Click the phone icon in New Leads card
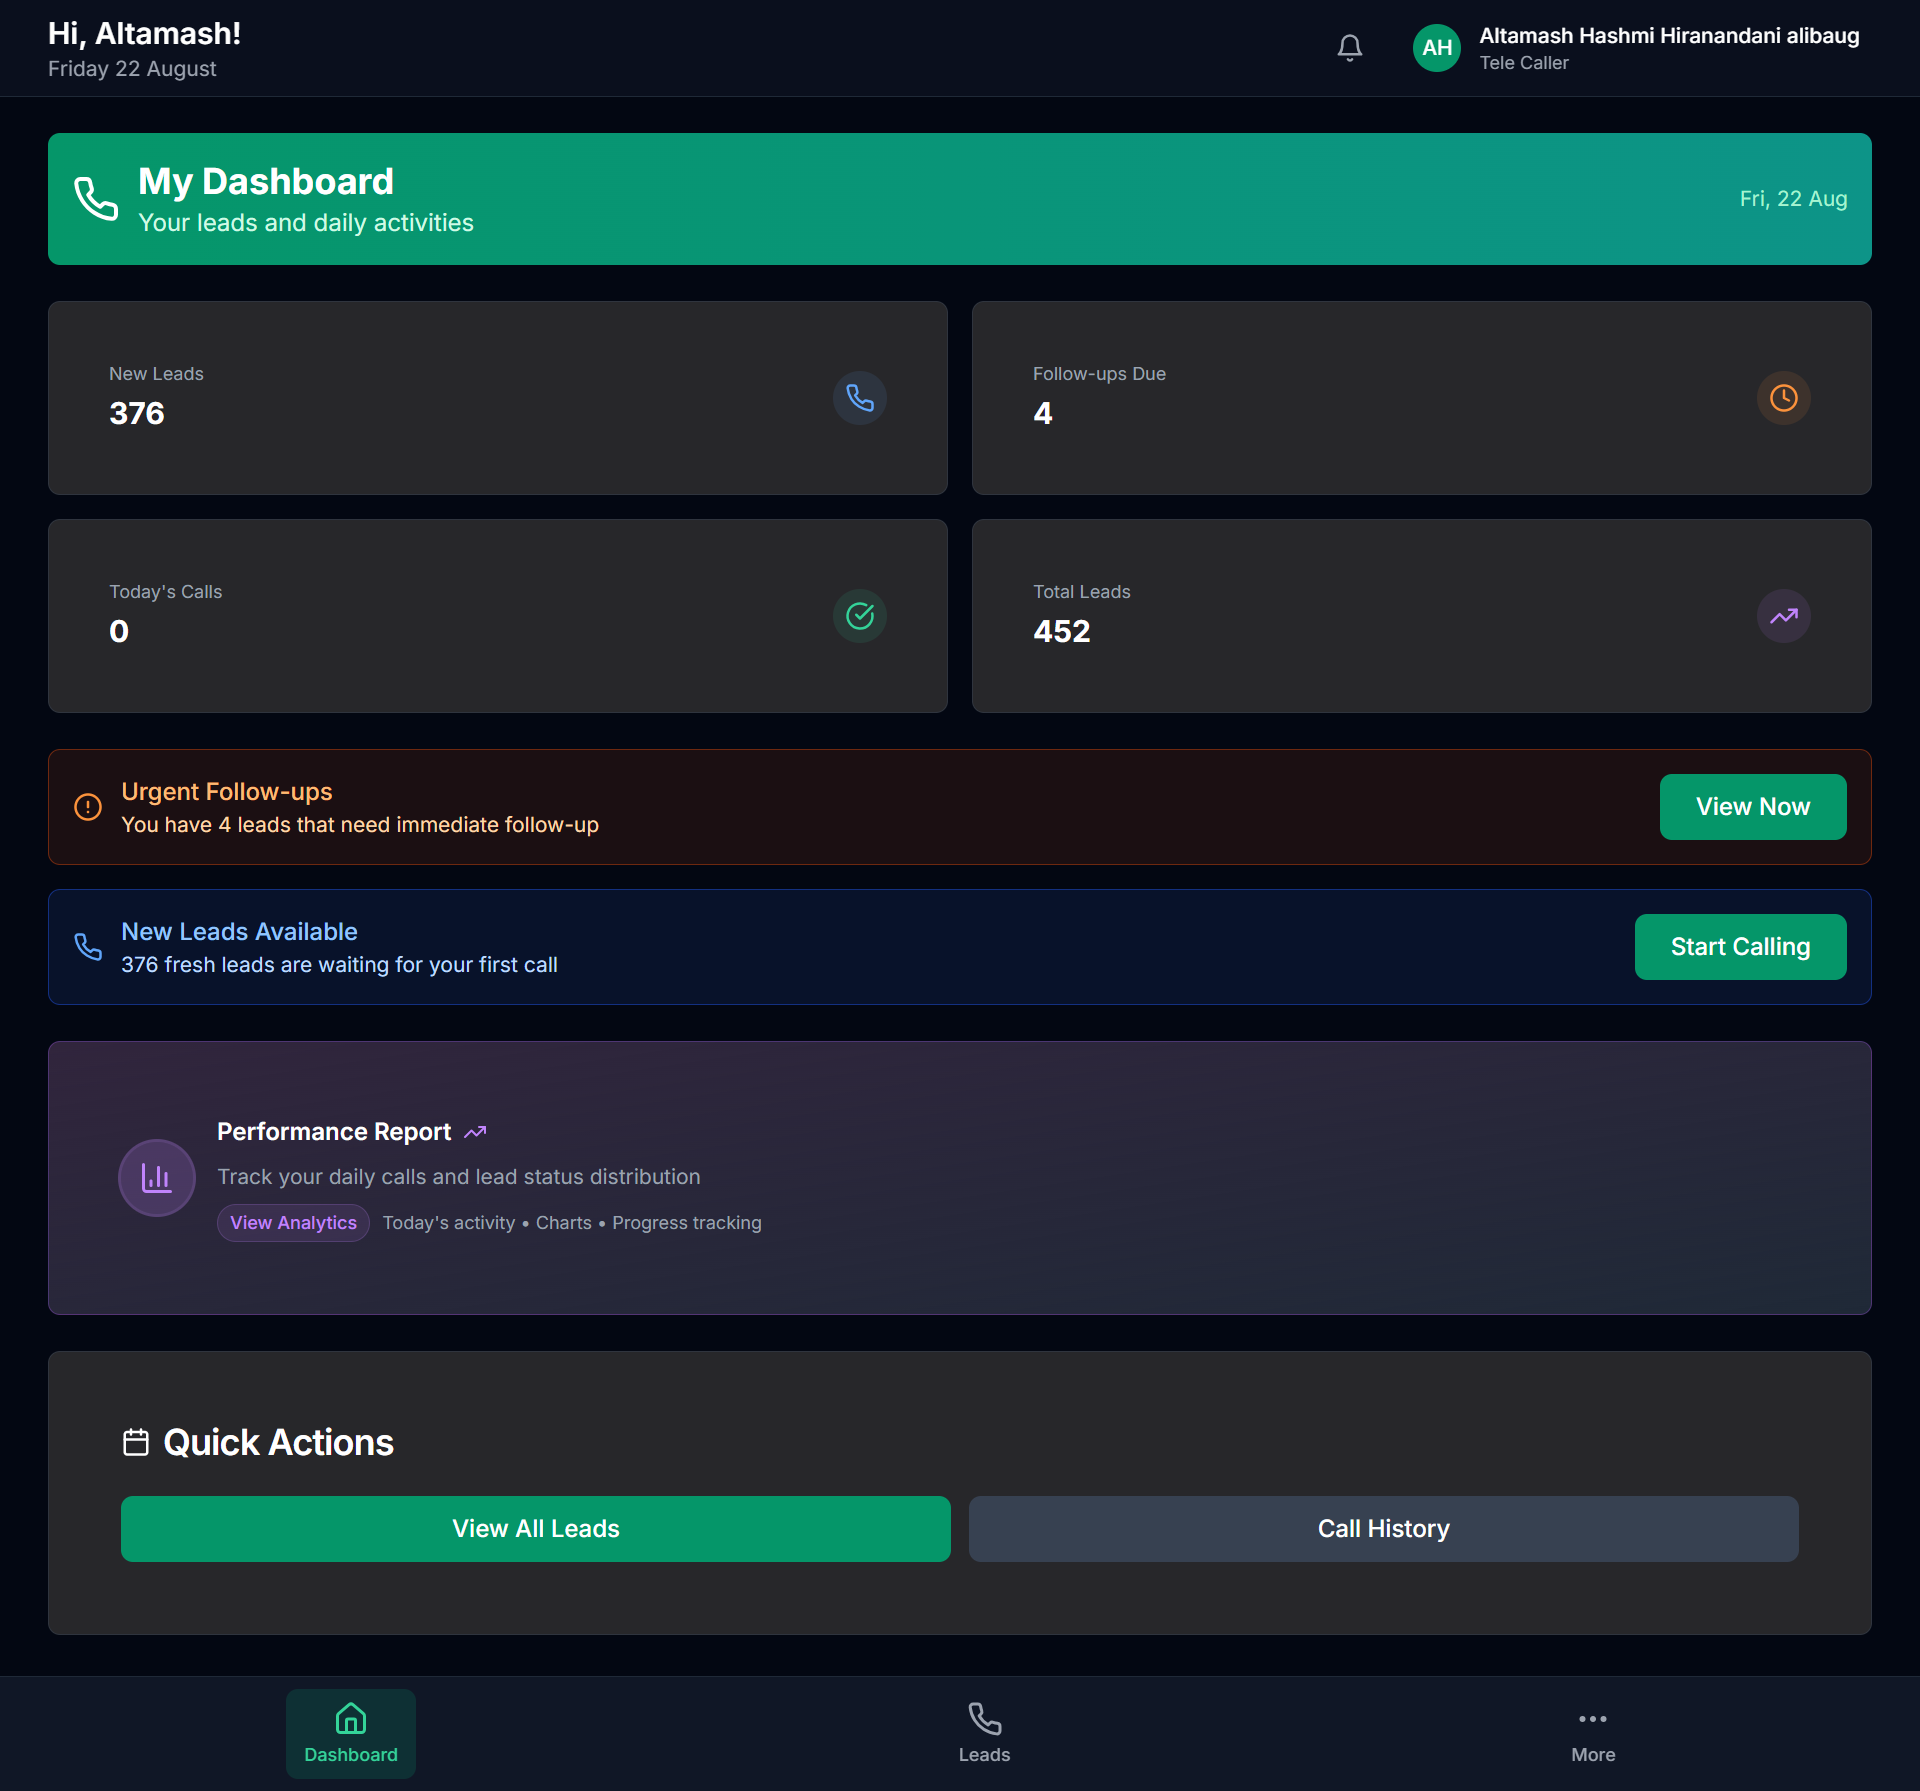This screenshot has height=1791, width=1920. 859,398
